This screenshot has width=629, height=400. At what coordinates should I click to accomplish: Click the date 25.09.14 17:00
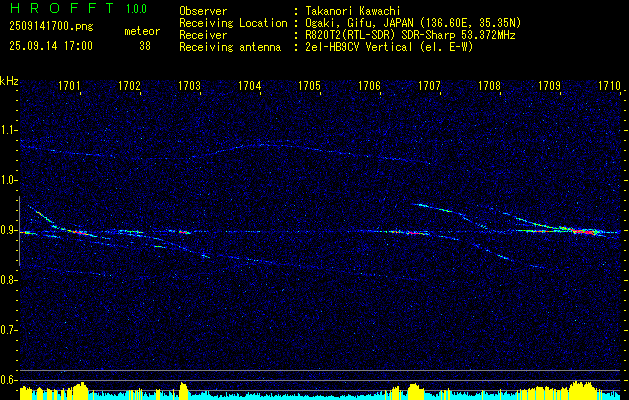(51, 46)
